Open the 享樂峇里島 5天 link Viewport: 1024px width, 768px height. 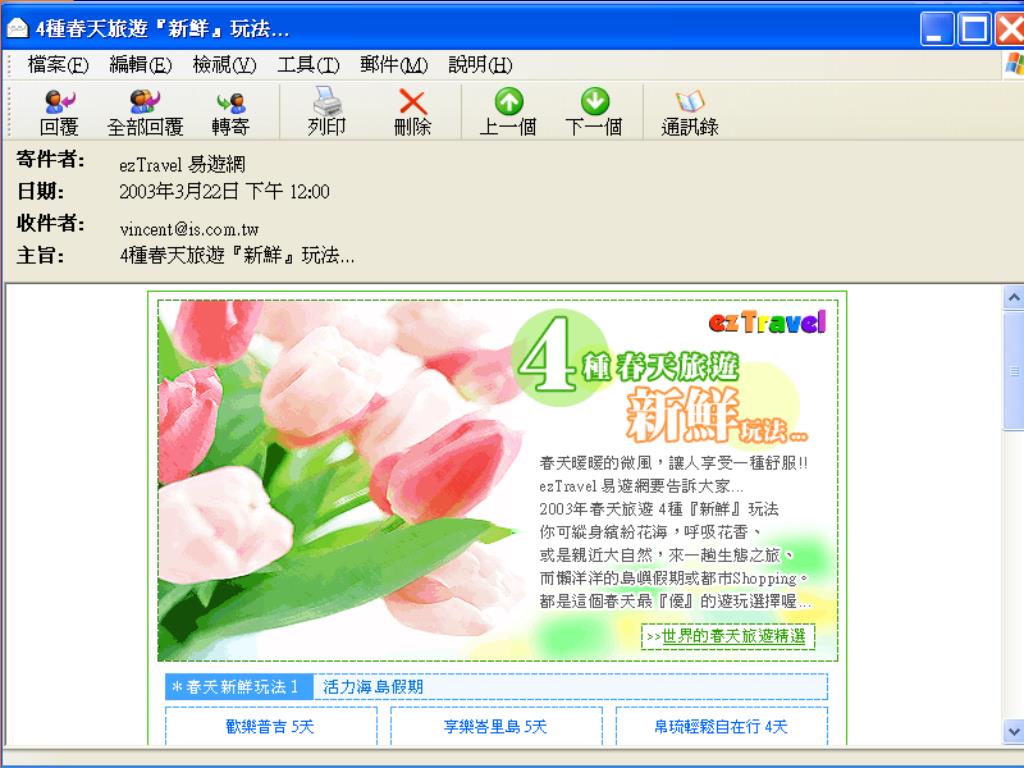tap(495, 726)
